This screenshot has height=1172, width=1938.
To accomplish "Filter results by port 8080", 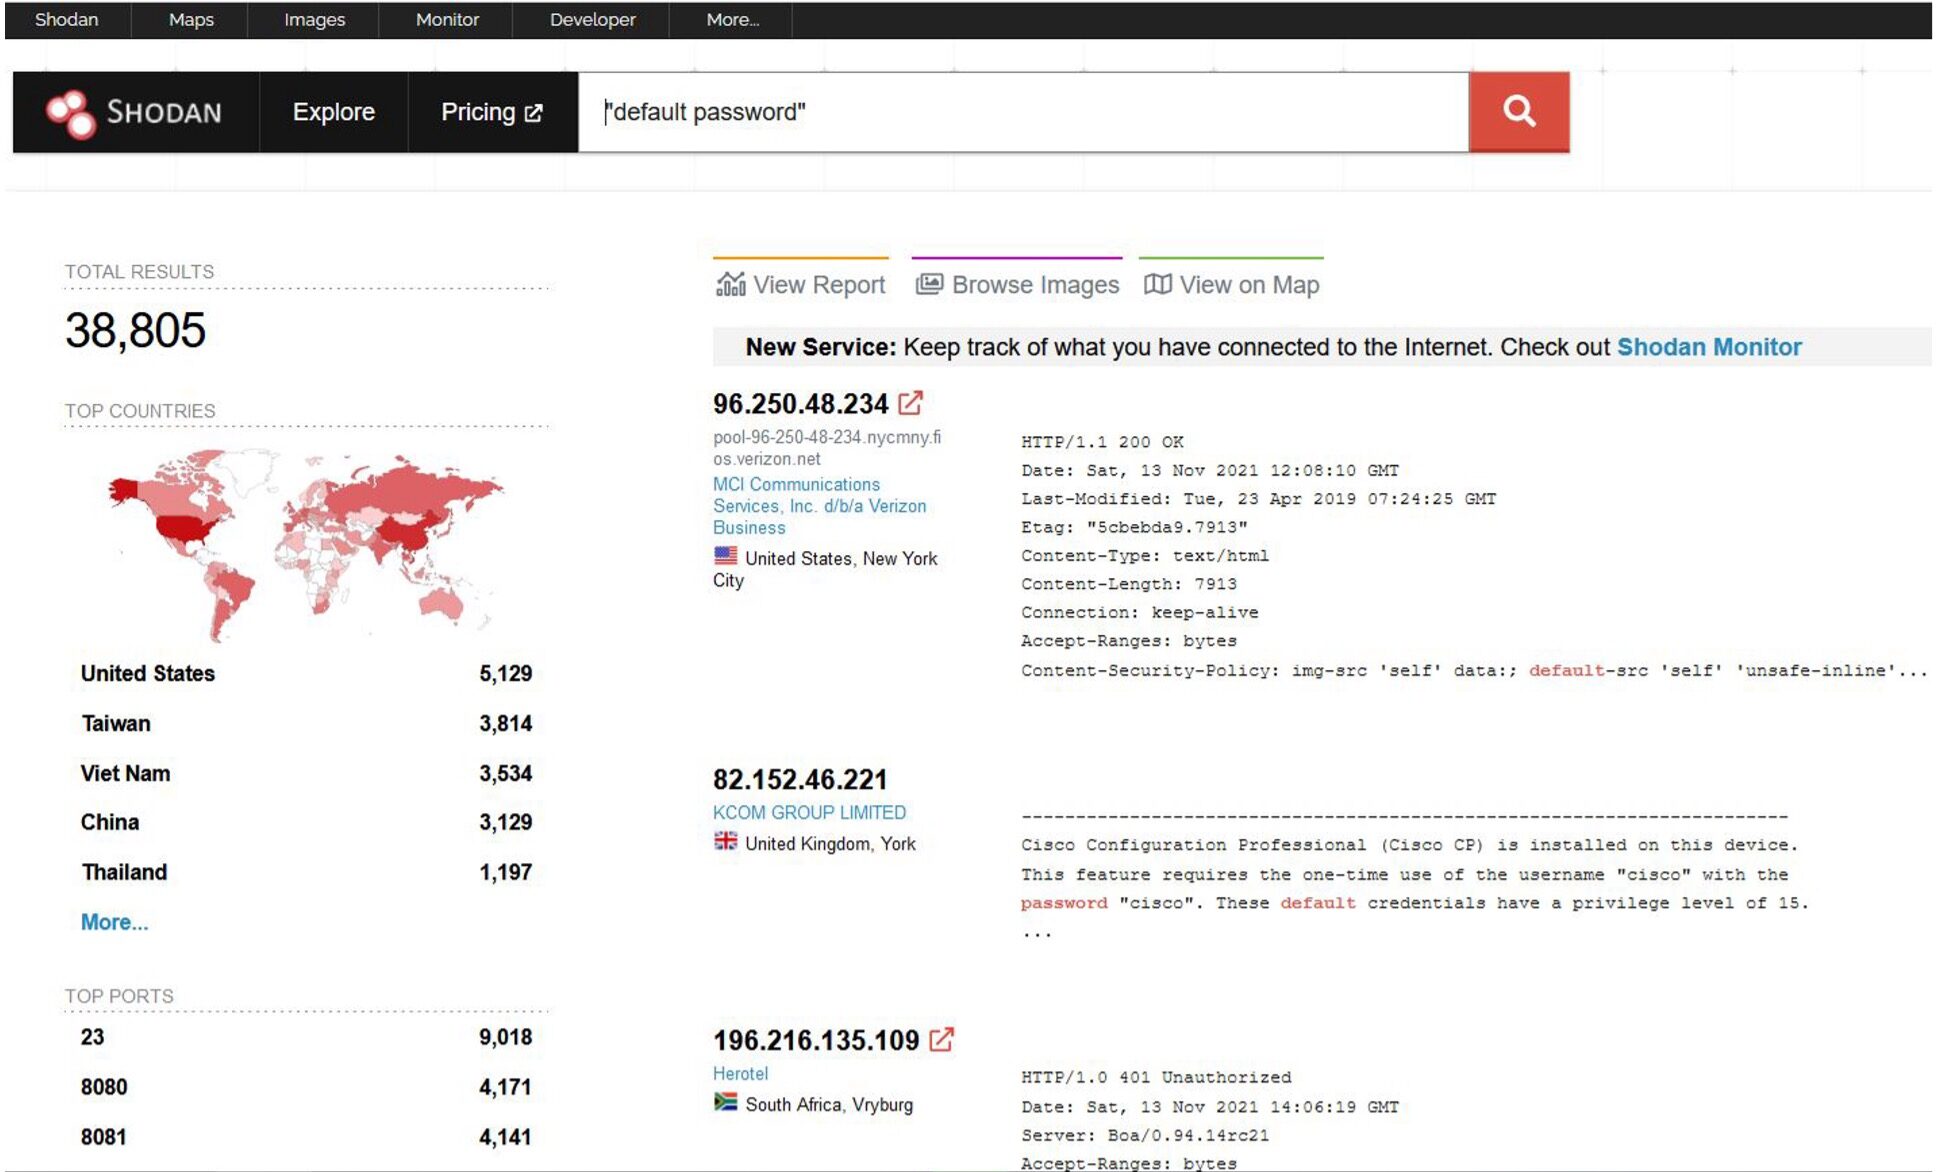I will coord(104,1087).
